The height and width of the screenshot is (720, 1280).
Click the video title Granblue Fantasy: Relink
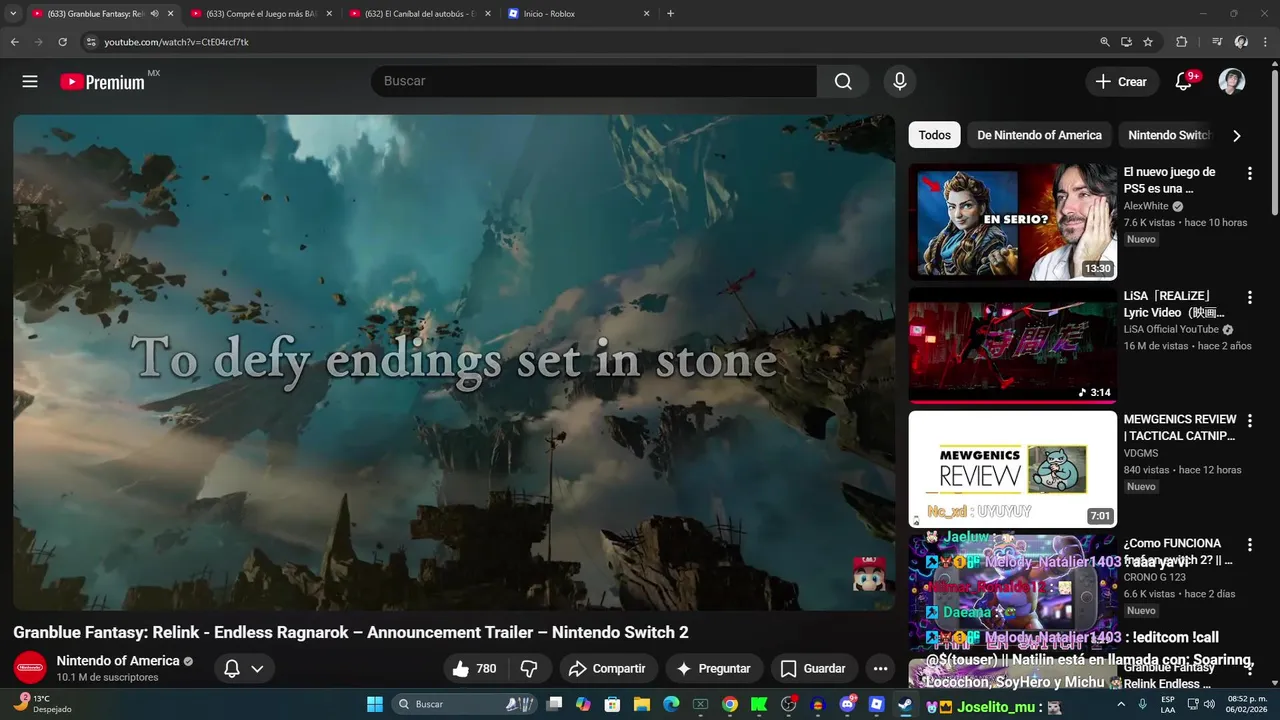(351, 632)
